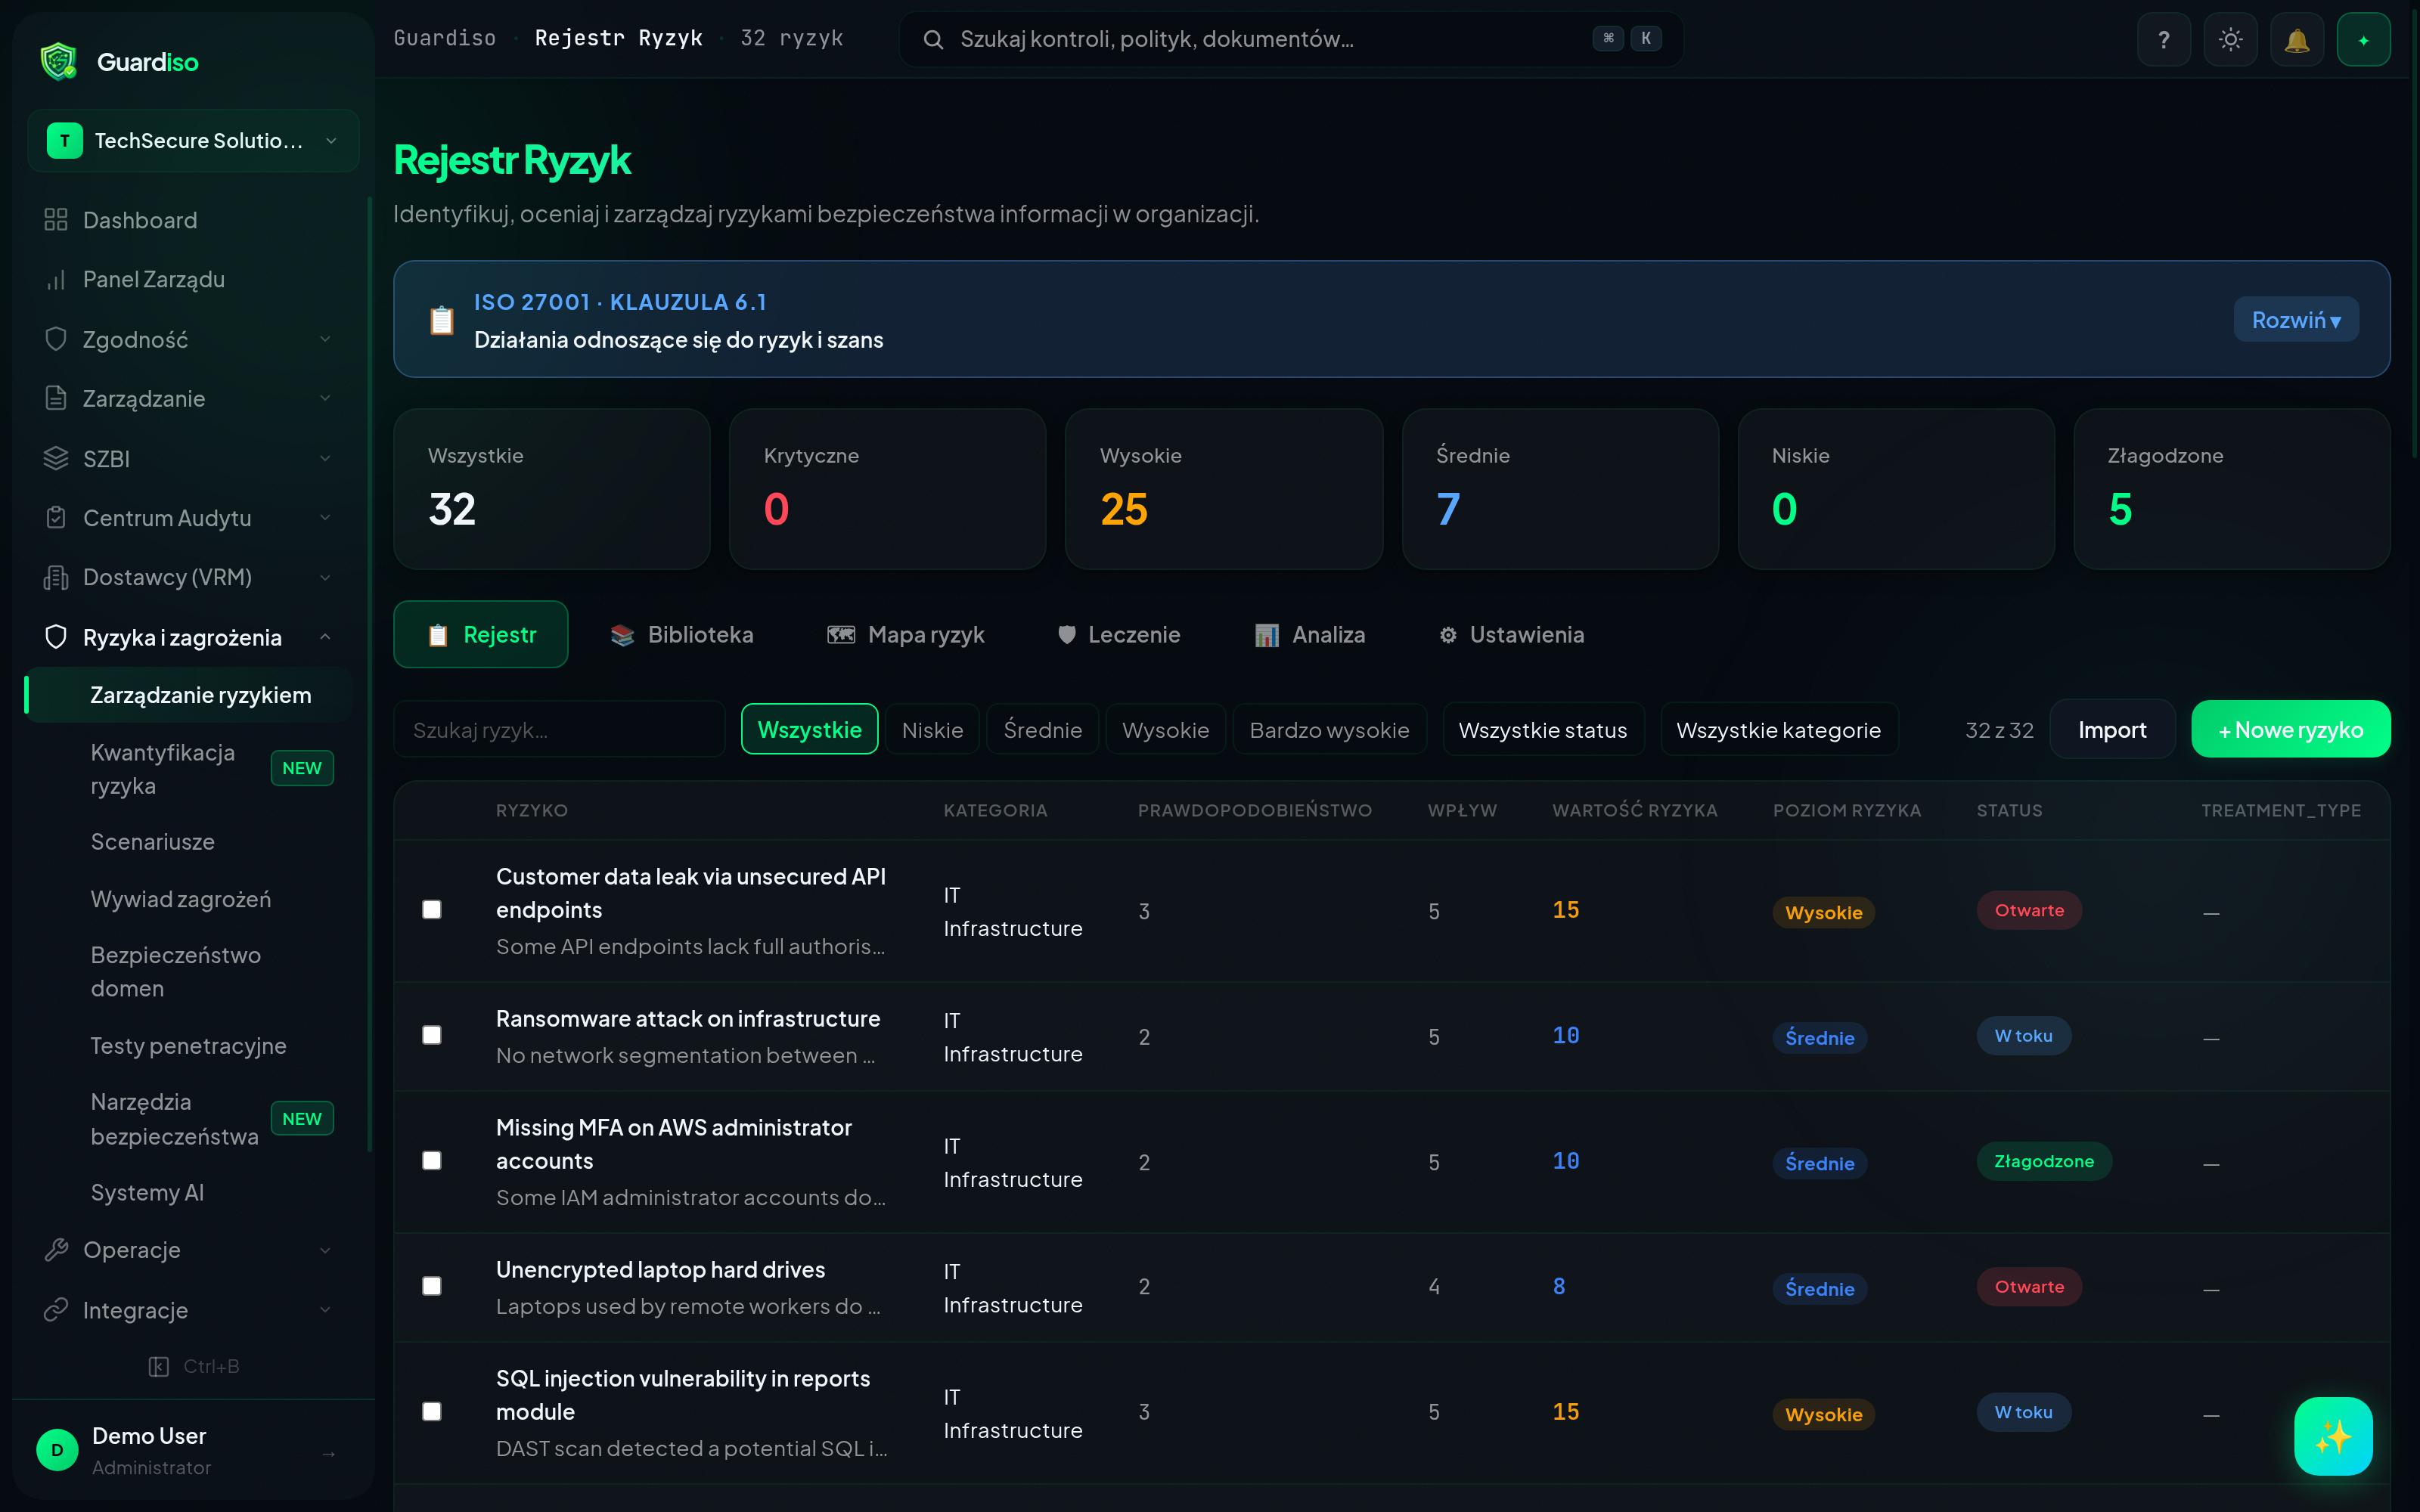Click the notifications bell icon
The height and width of the screenshot is (1512, 2420).
(x=2296, y=40)
